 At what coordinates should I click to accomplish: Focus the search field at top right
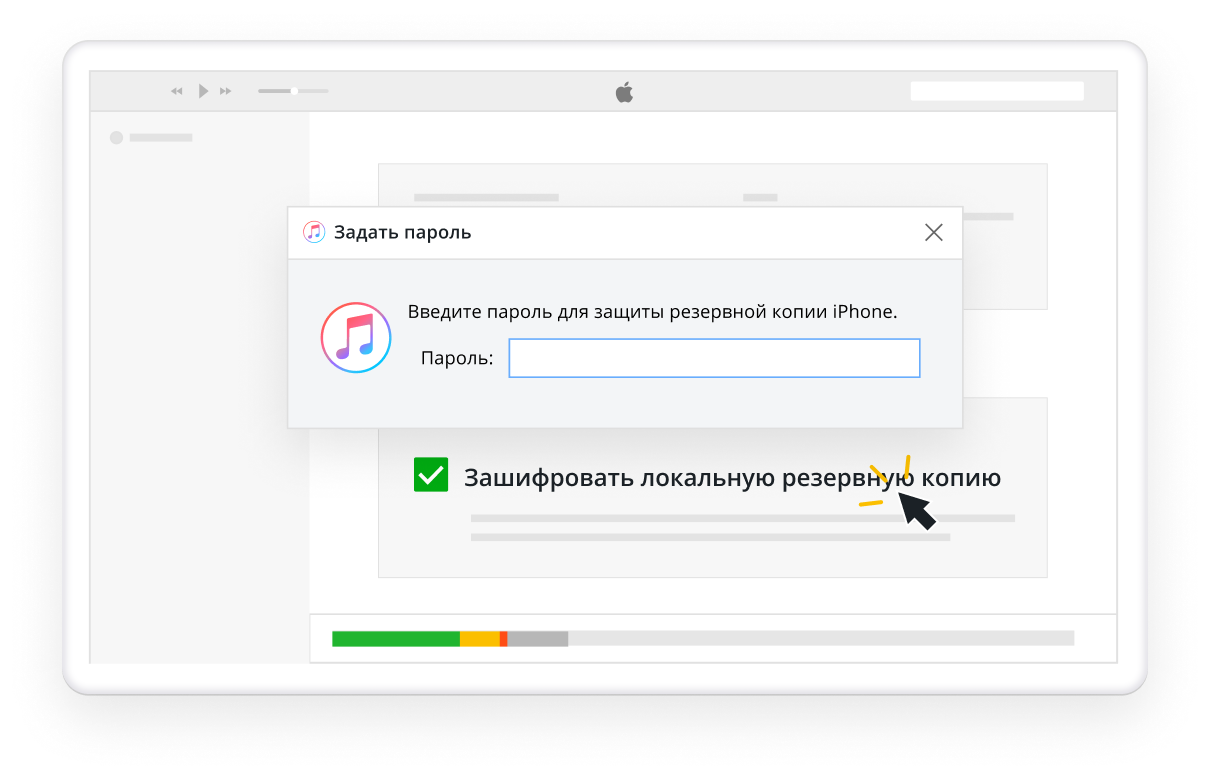click(997, 91)
